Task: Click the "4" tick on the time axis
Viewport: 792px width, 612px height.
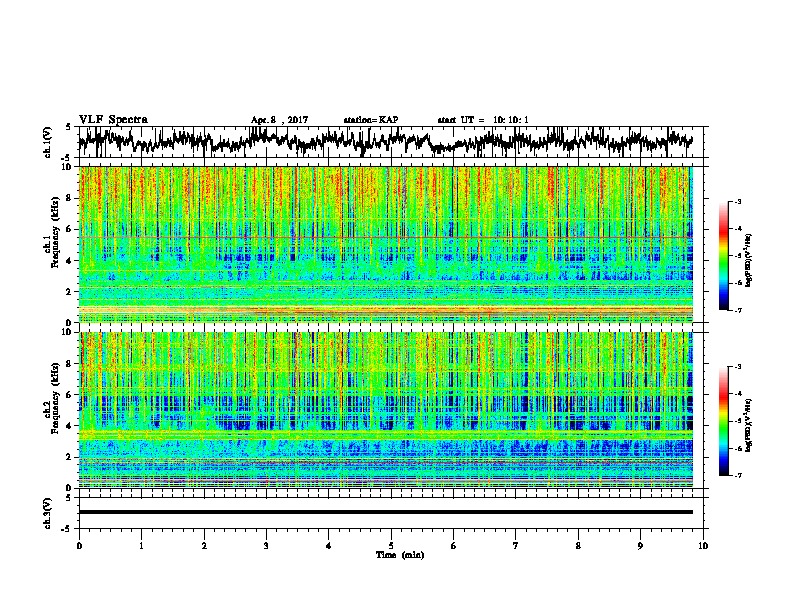Action: click(x=329, y=546)
